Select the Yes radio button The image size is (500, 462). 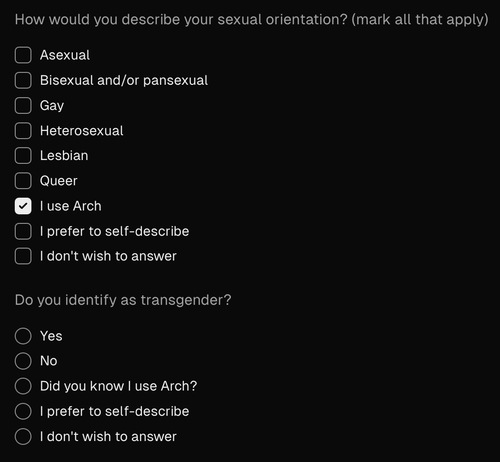[23, 336]
